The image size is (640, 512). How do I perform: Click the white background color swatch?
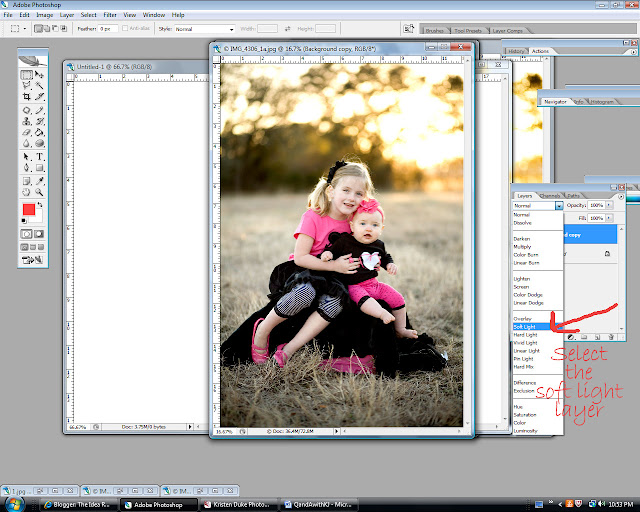point(38,218)
